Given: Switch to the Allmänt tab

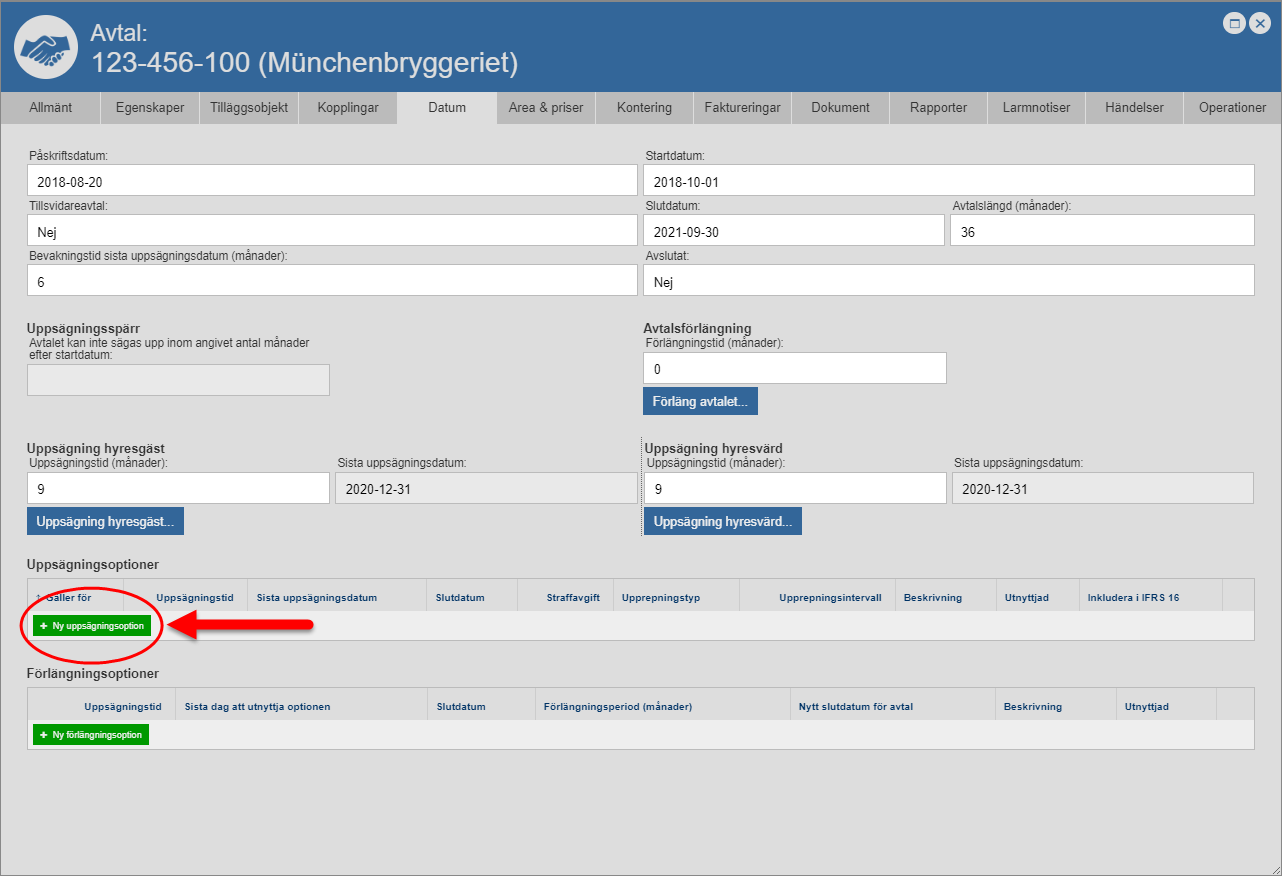Looking at the screenshot, I should [x=50, y=108].
